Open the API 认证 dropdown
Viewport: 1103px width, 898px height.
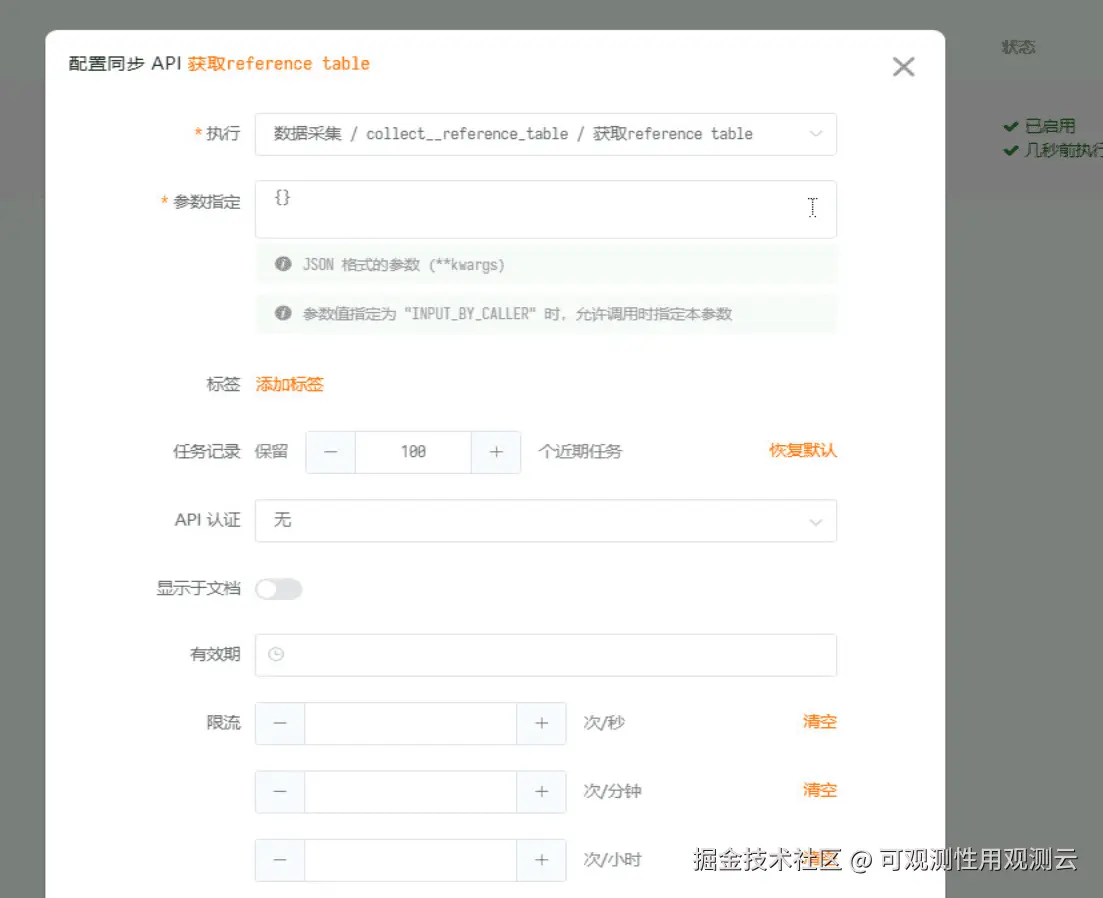click(545, 520)
